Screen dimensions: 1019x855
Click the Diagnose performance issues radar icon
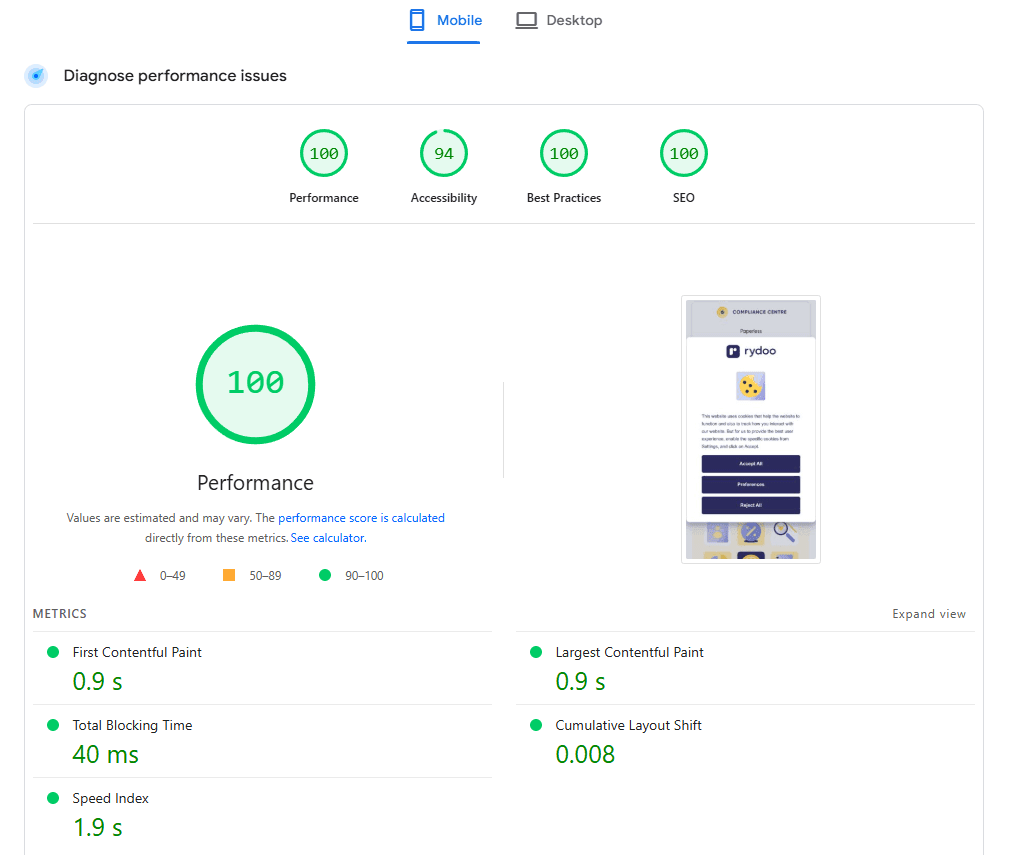tap(36, 76)
